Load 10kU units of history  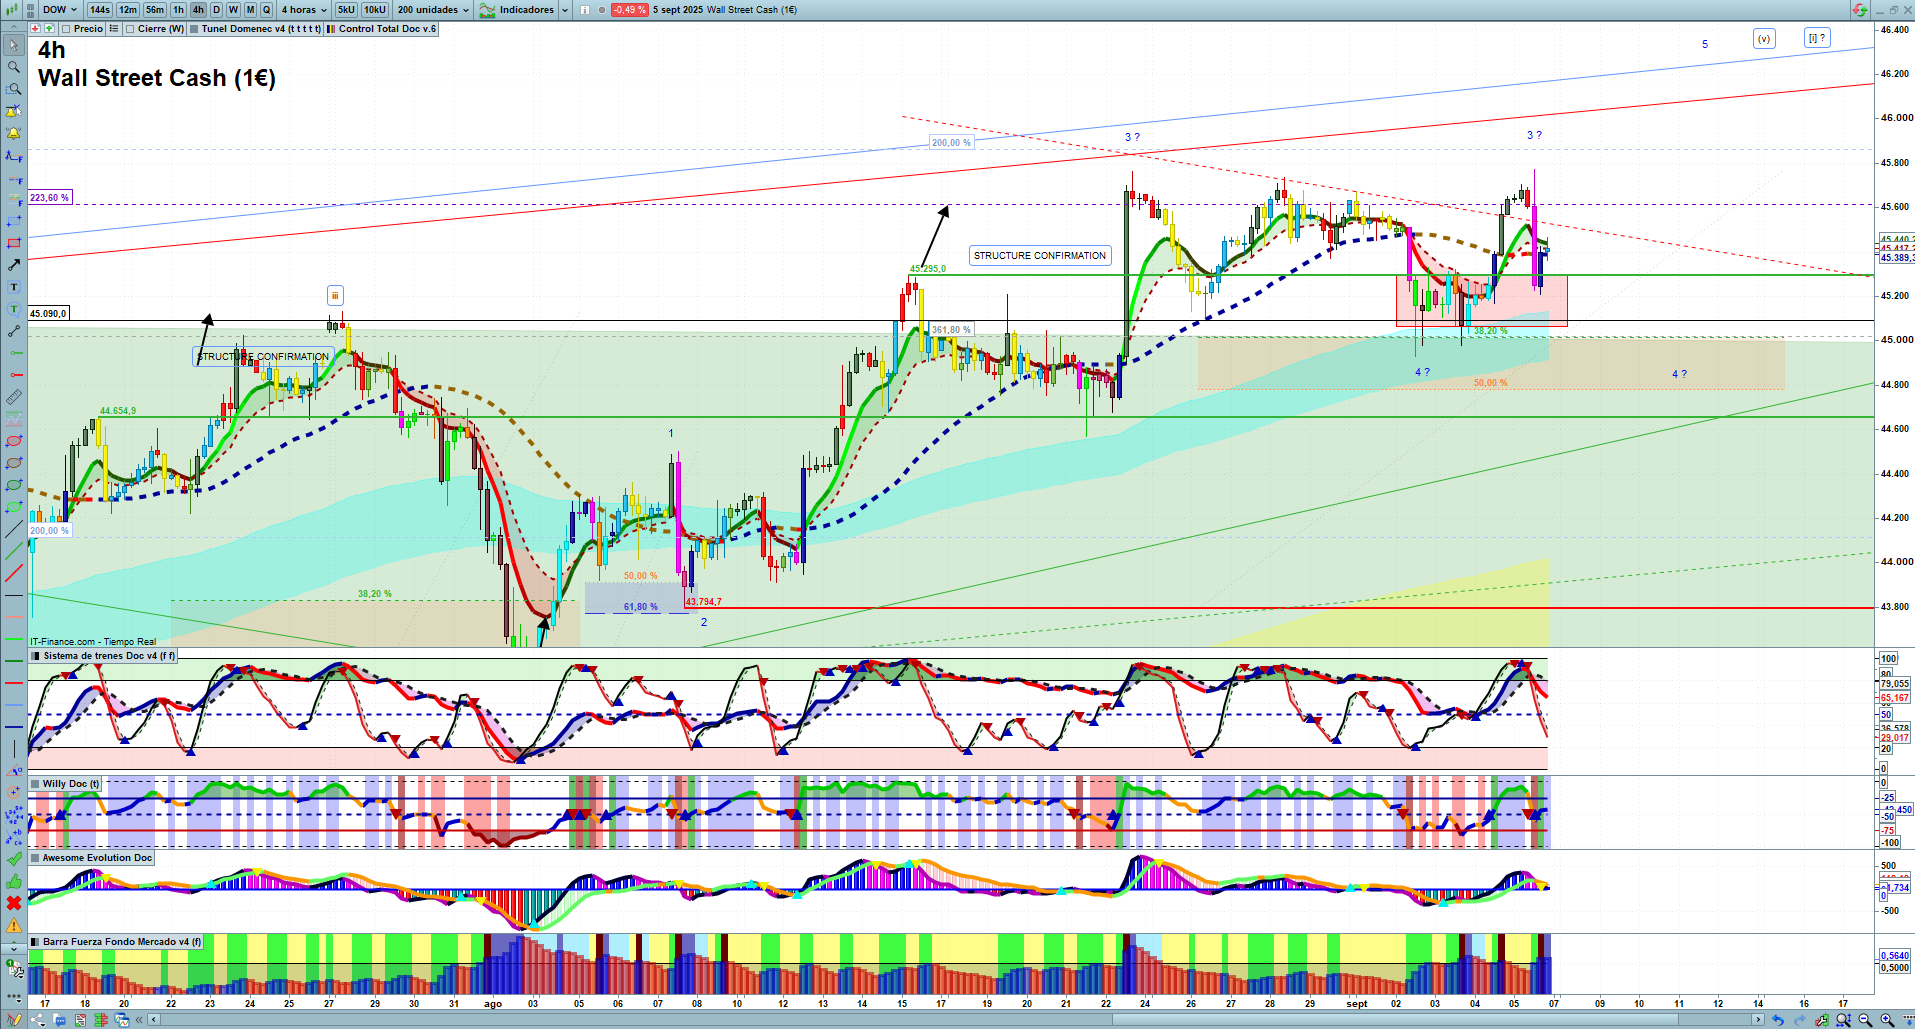[375, 10]
